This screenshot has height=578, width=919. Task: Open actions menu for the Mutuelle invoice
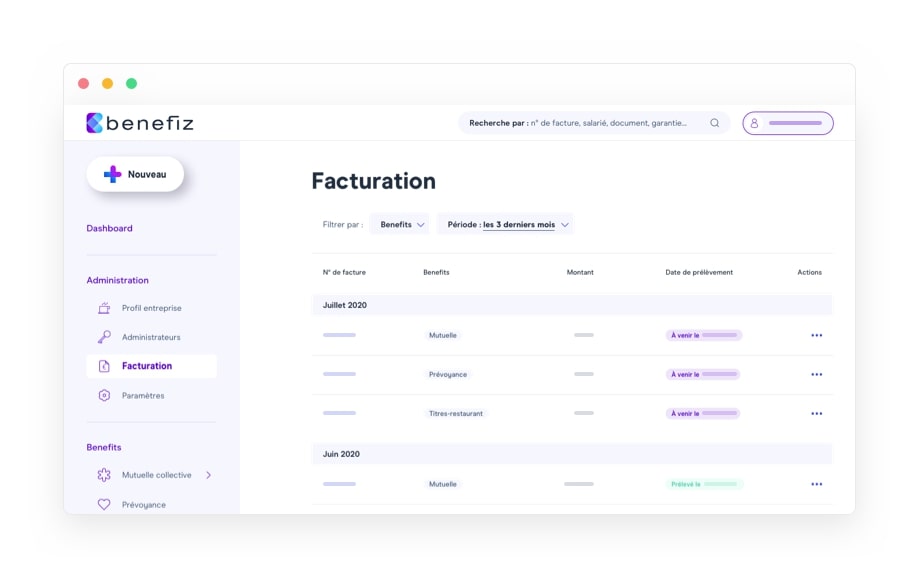pos(816,335)
